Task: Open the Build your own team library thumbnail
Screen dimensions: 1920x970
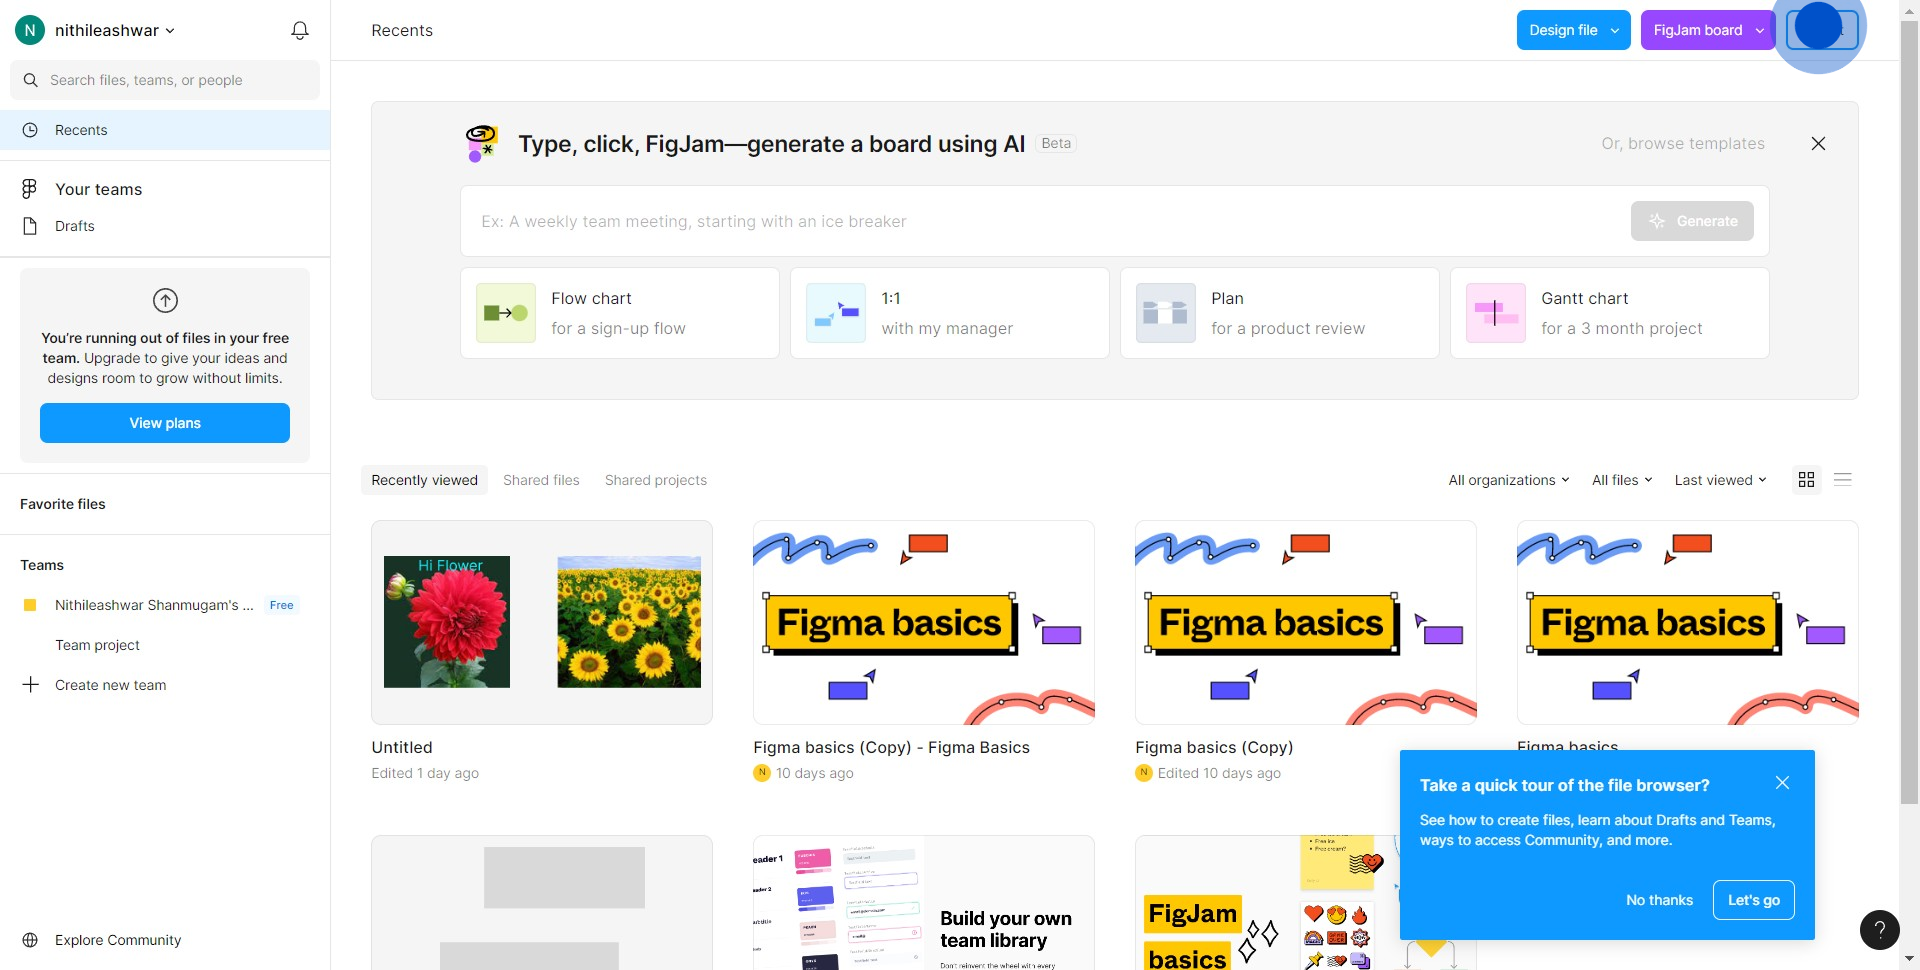Action: coord(924,902)
